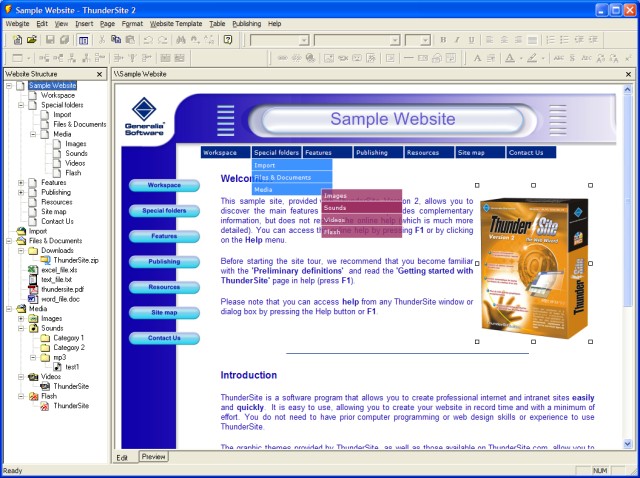This screenshot has height=478, width=640.
Task: Click the superscript x² toolbar icon
Action: (x=628, y=58)
